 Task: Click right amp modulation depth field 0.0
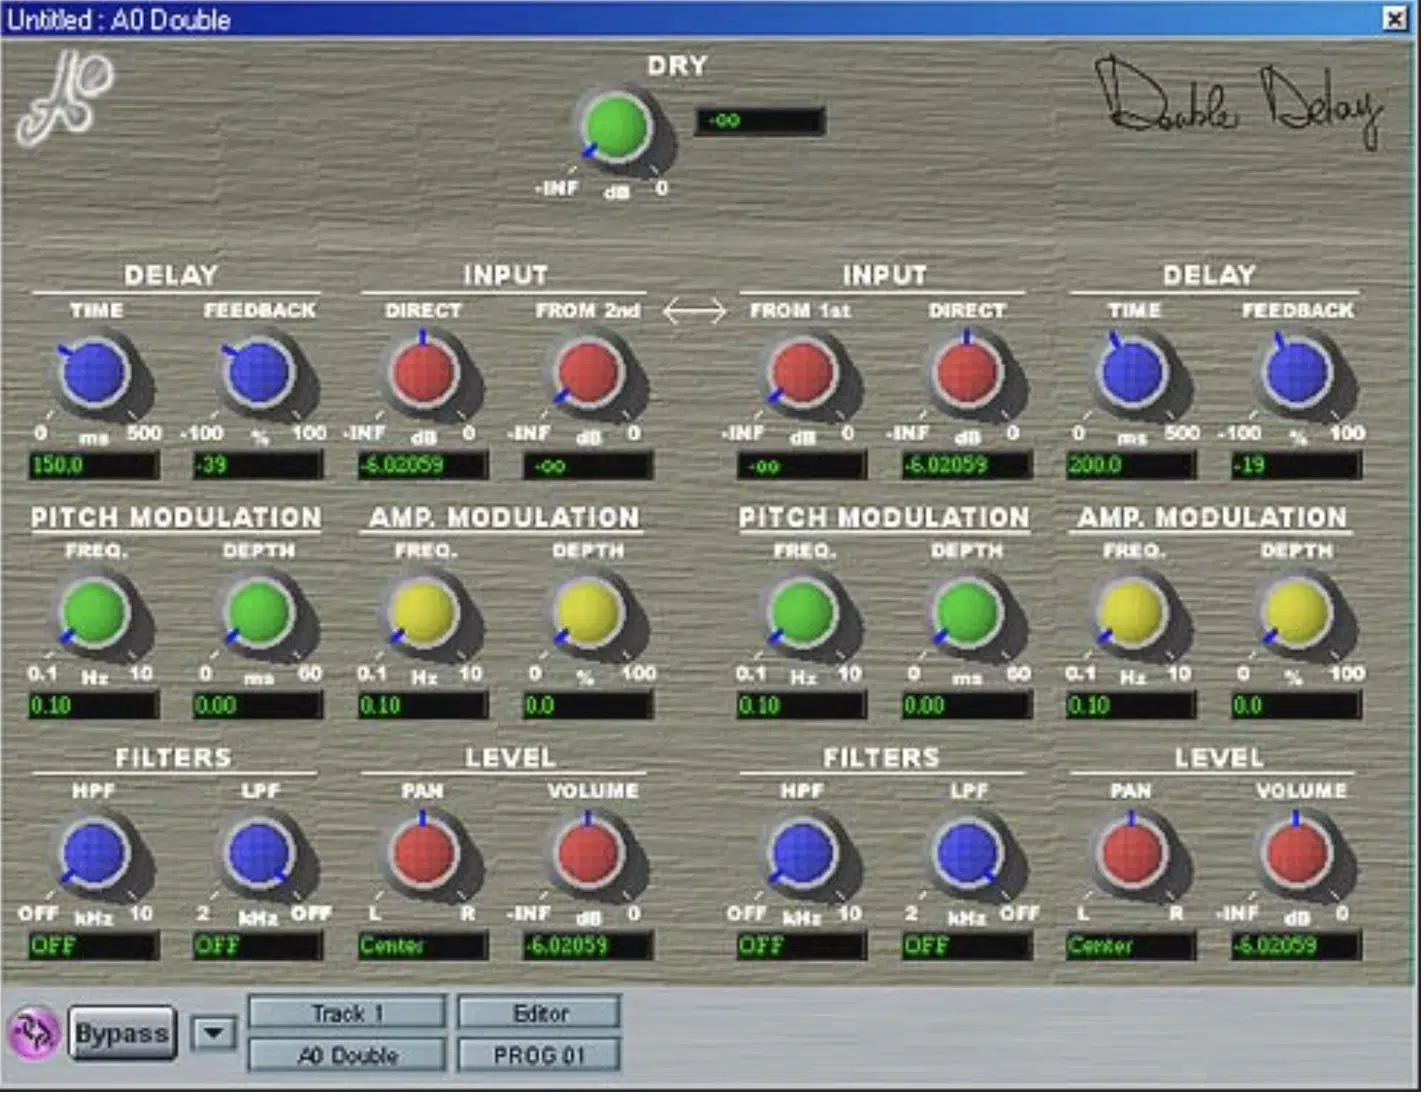[x=1296, y=705]
